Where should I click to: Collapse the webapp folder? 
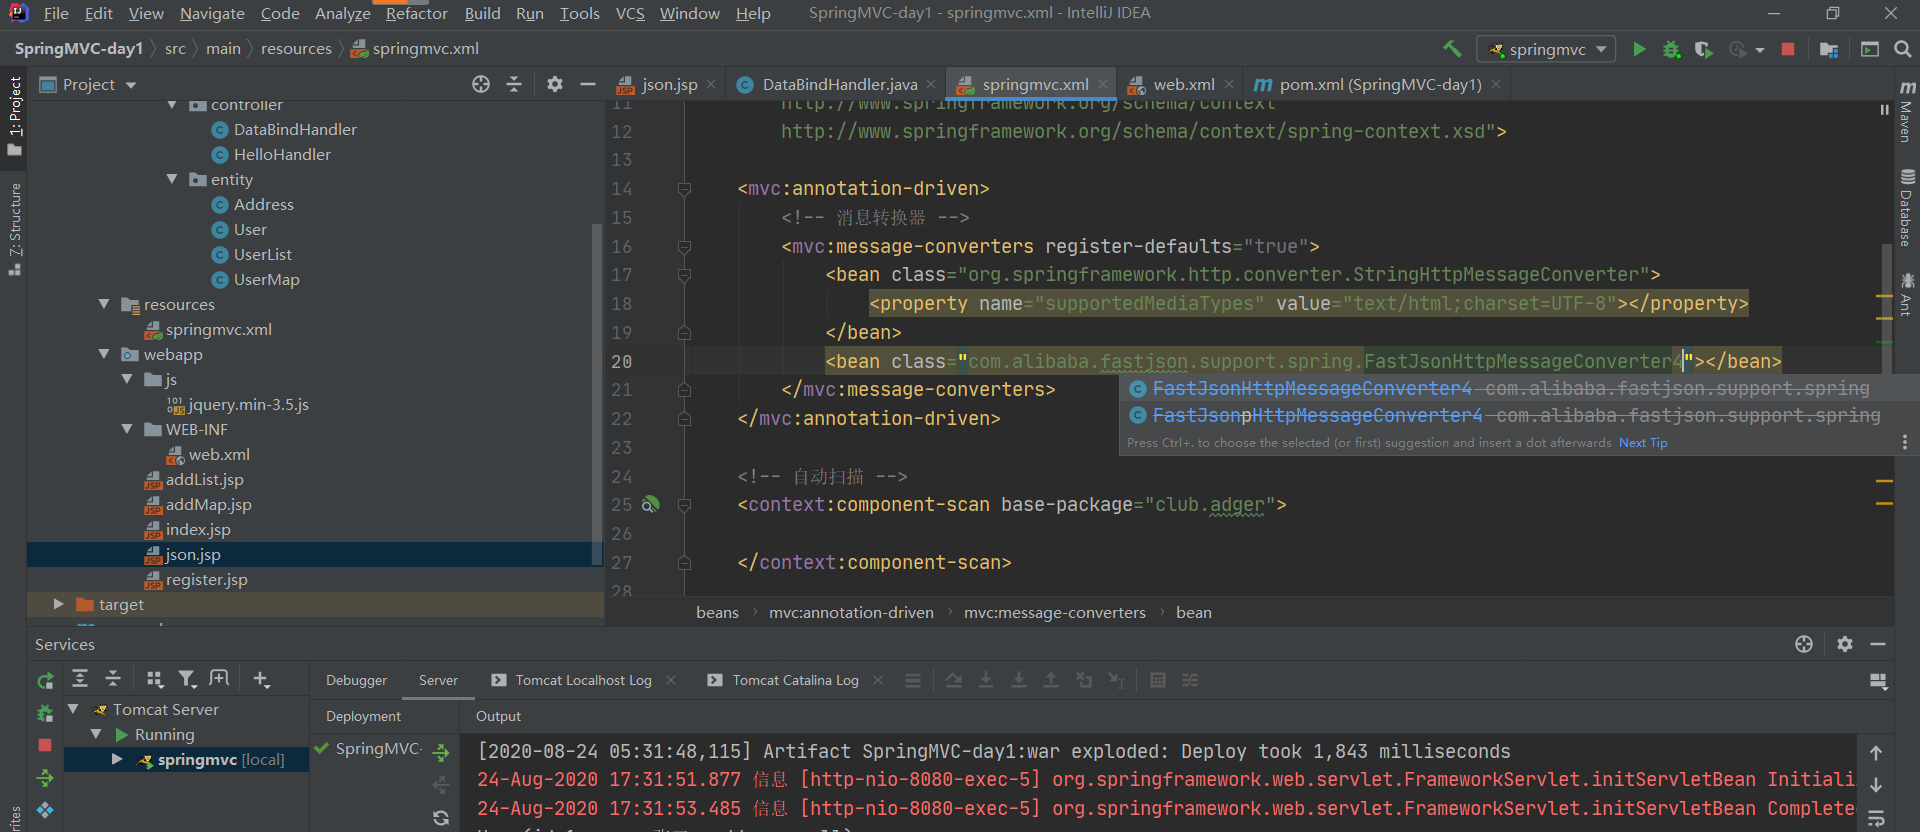pos(104,354)
